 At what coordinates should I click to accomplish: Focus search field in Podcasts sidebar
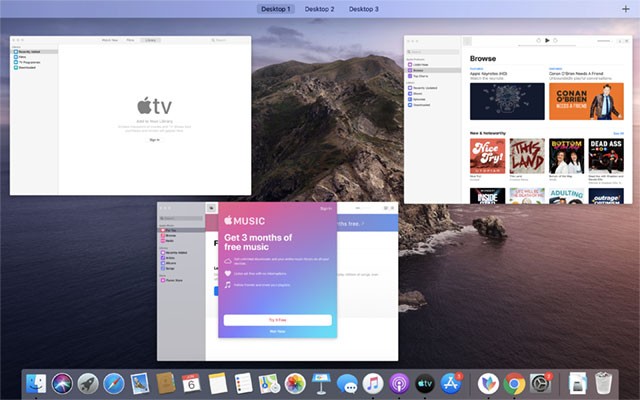433,52
